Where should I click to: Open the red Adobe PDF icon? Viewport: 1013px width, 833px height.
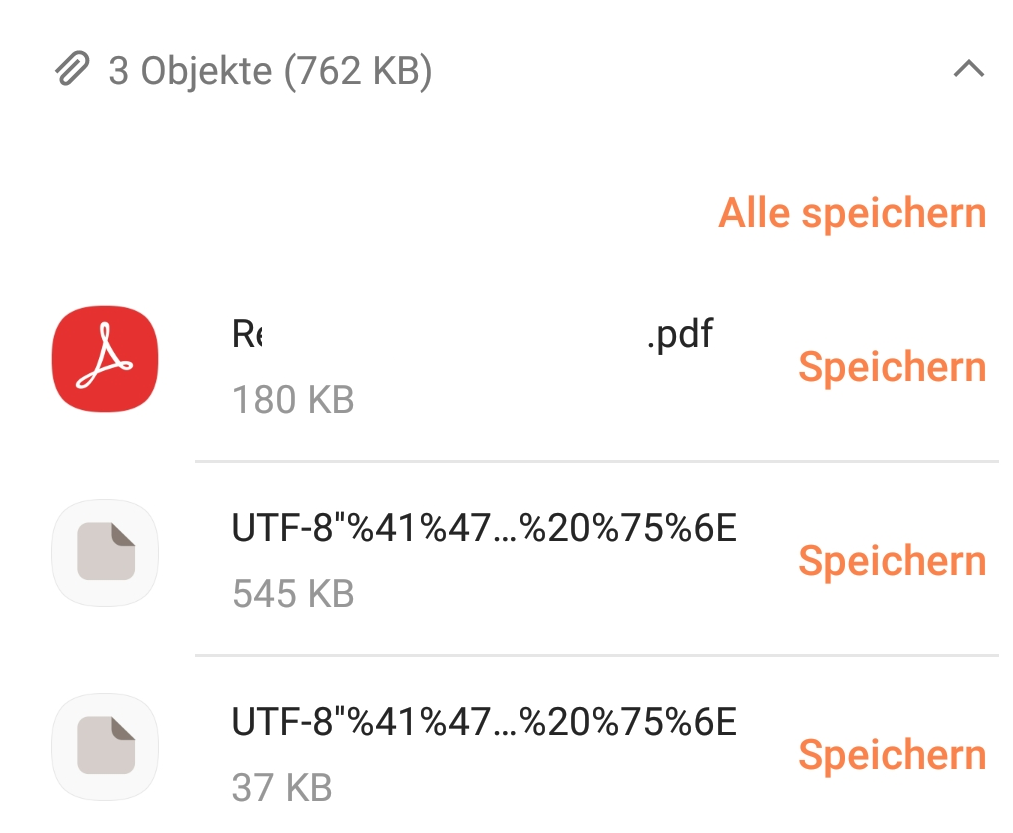[x=105, y=359]
